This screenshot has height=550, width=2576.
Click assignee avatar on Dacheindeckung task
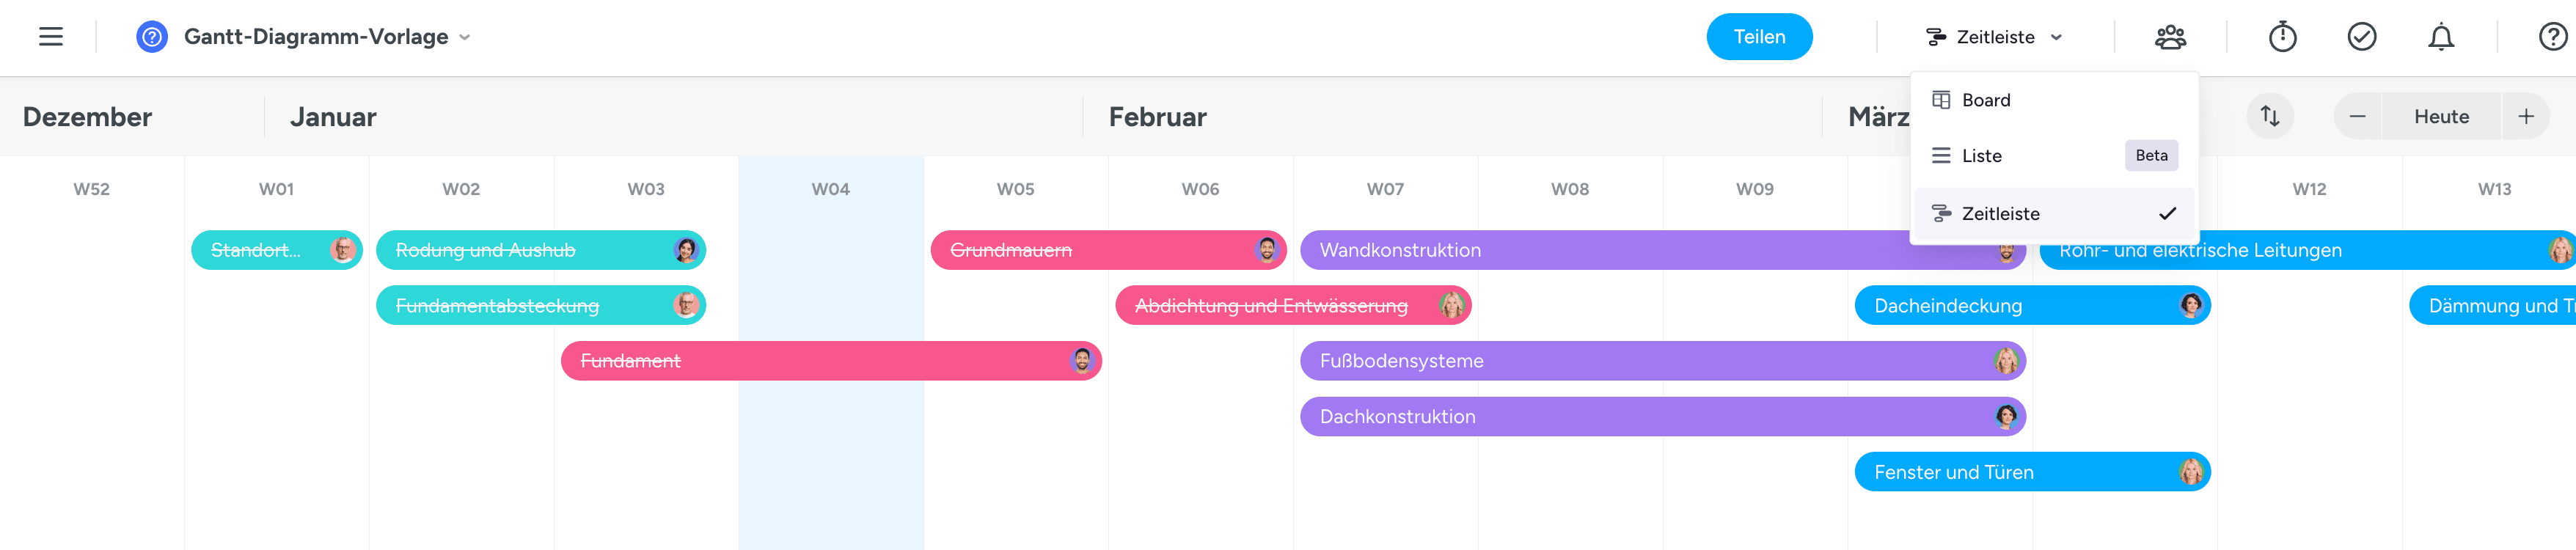click(2190, 305)
